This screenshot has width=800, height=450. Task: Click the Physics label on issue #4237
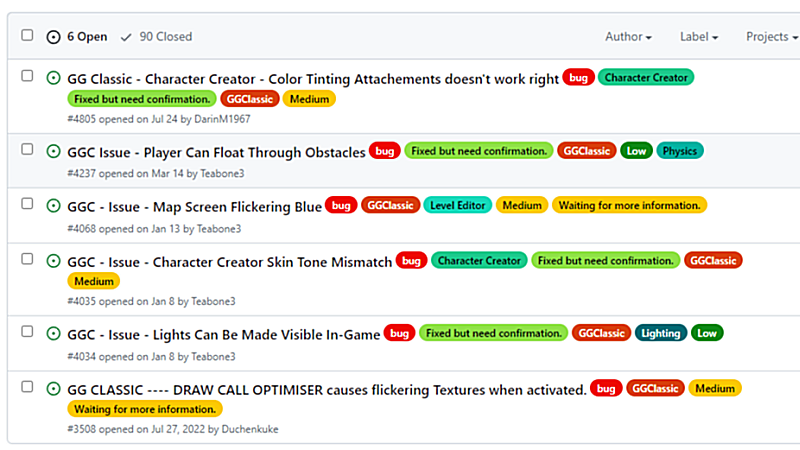(x=680, y=151)
